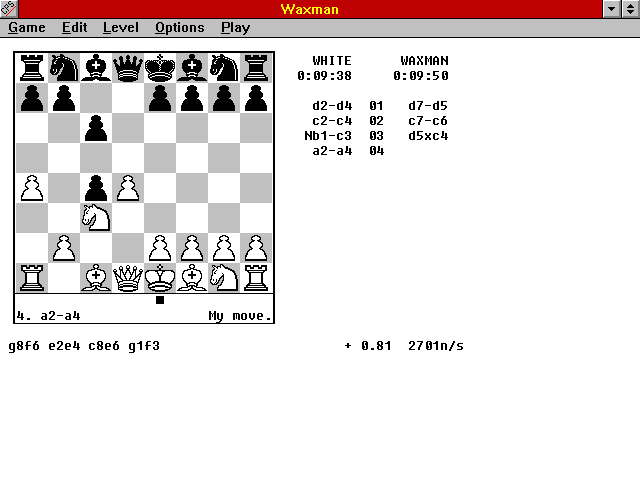Select the white rook on h1

click(256, 278)
